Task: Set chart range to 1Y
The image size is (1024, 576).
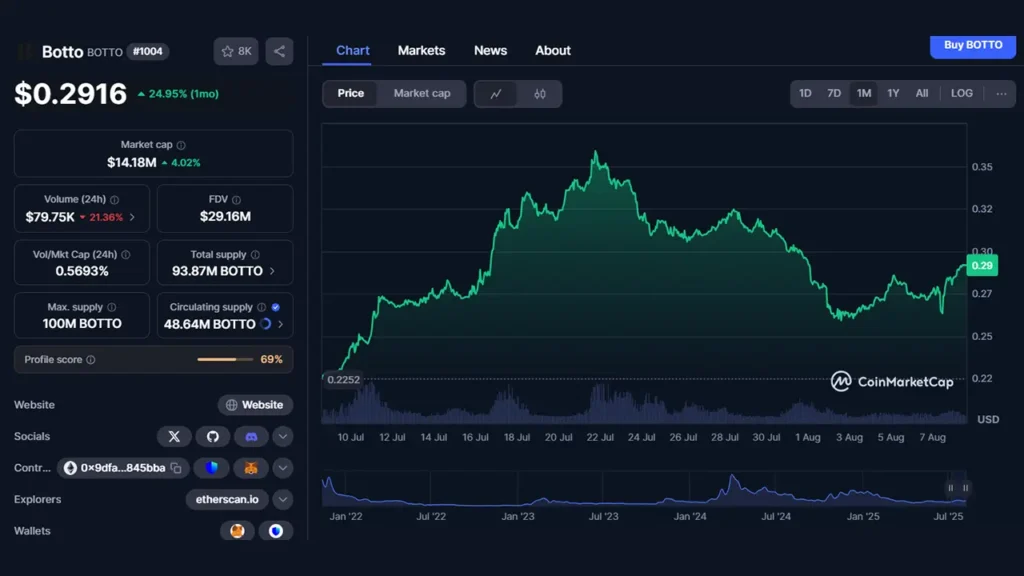Action: pyautogui.click(x=893, y=93)
